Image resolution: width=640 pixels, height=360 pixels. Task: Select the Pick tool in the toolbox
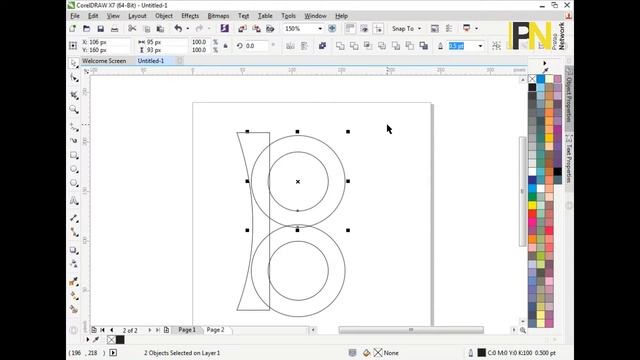pos(74,64)
